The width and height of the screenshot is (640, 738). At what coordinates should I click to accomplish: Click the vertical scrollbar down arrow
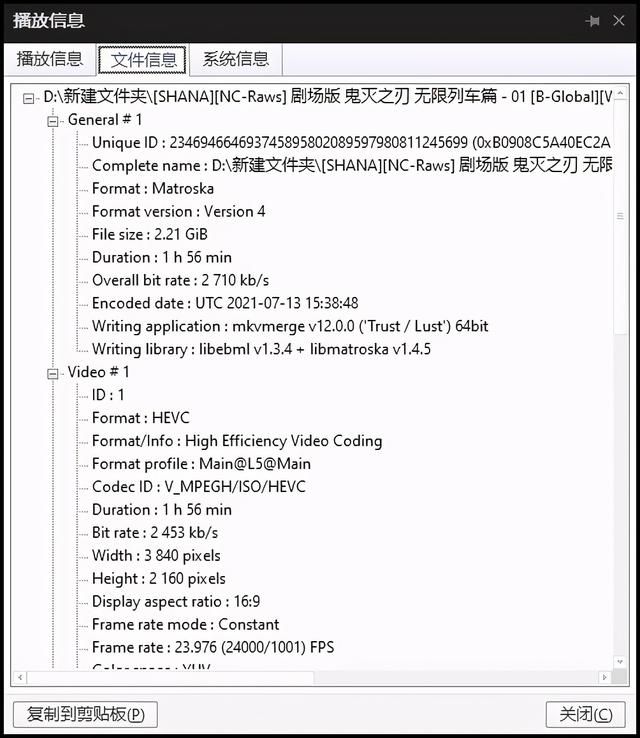tap(620, 661)
